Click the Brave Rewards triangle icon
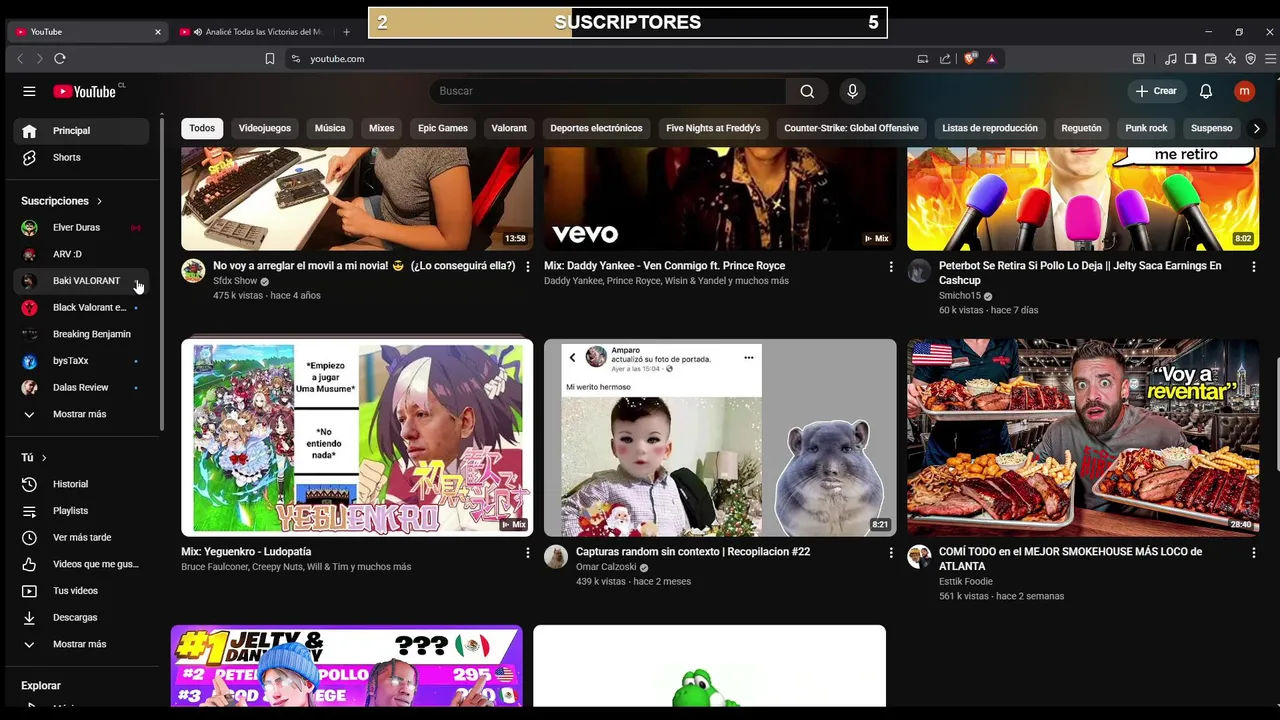 click(x=991, y=59)
